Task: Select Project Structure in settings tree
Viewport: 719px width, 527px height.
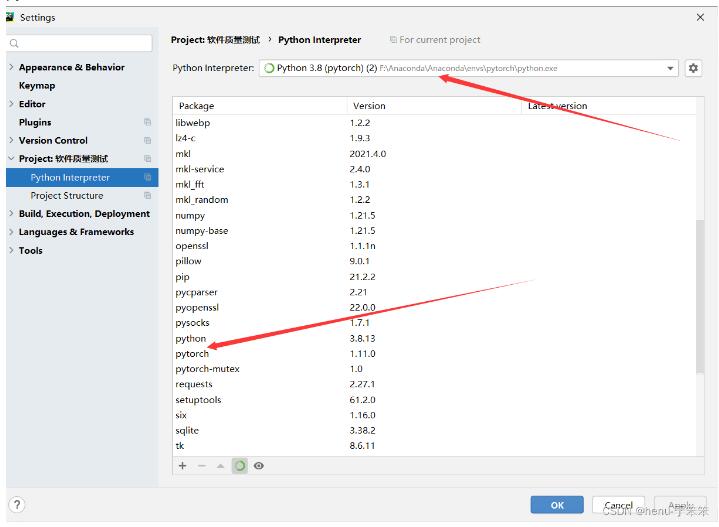Action: point(66,196)
